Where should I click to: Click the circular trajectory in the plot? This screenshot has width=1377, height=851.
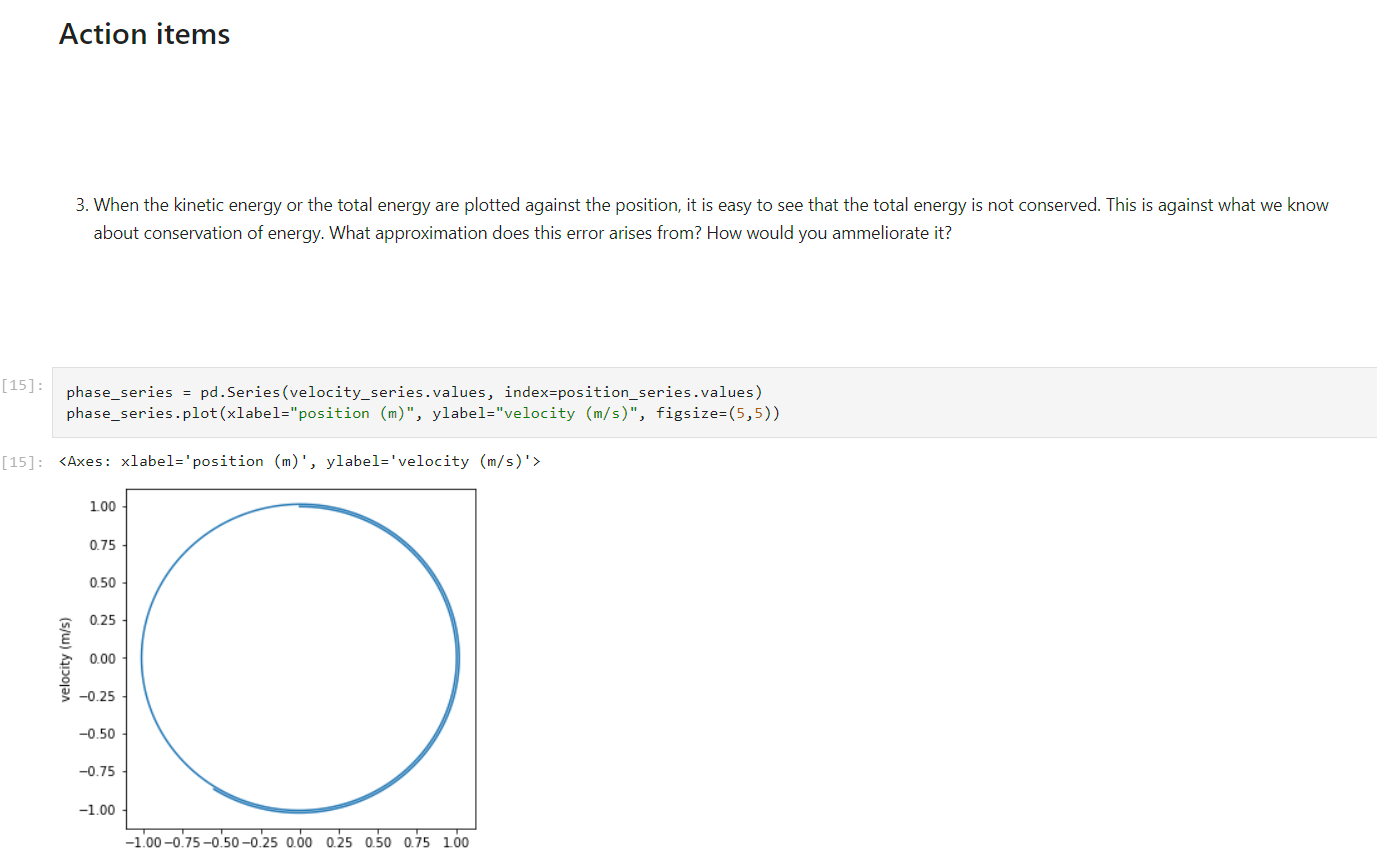pos(459,657)
